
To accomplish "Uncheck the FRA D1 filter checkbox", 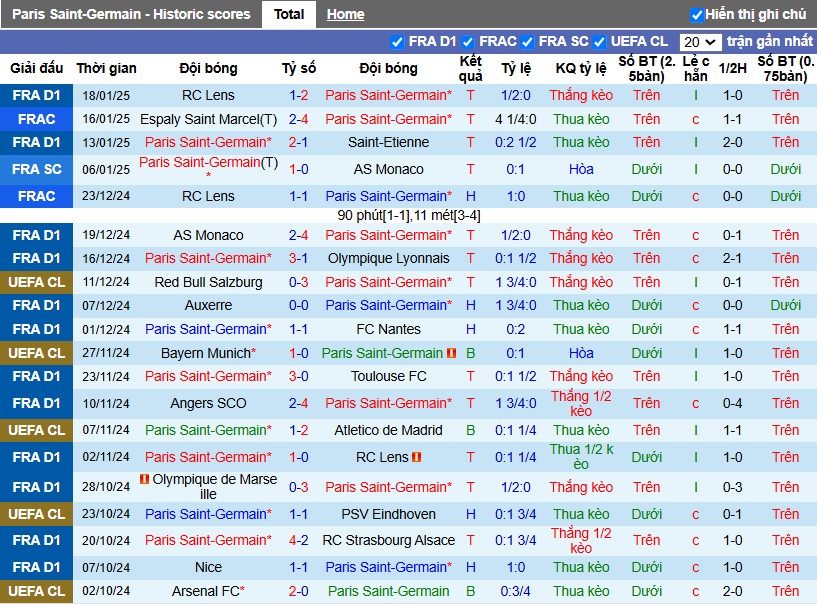I will pyautogui.click(x=397, y=42).
